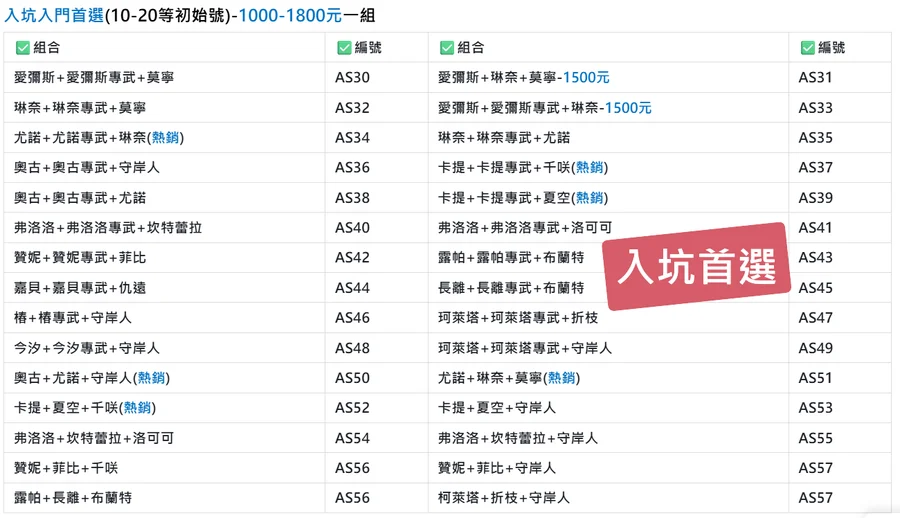
Task: Click 熱銷 link in 奧古+尤諾+守岸人 row
Action: coord(151,378)
